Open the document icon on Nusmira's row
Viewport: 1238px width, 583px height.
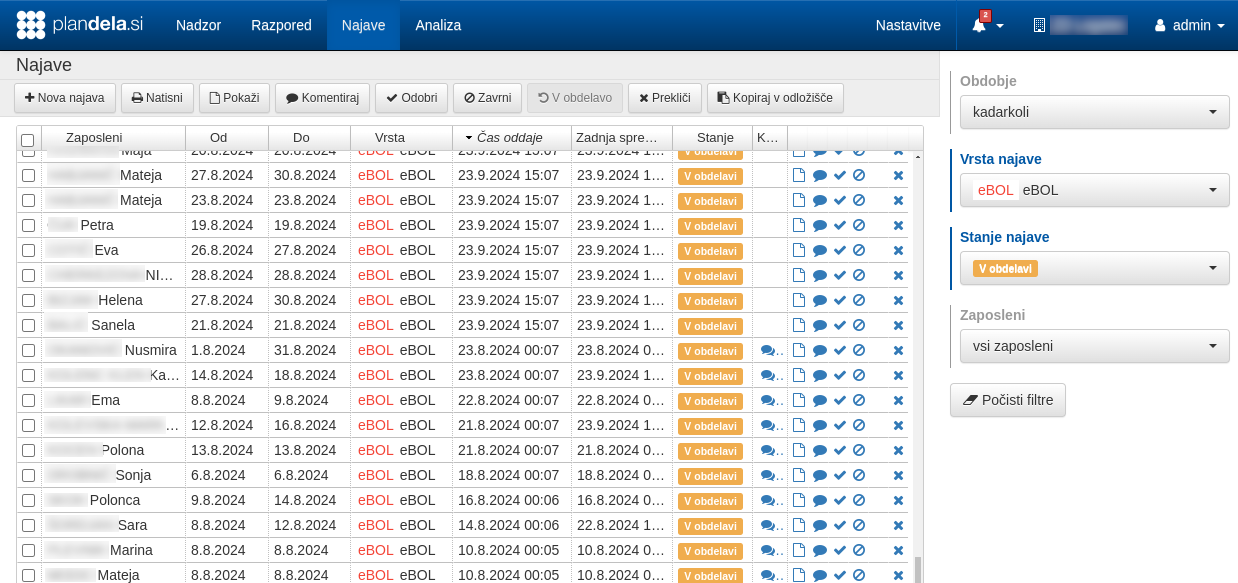[x=799, y=350]
